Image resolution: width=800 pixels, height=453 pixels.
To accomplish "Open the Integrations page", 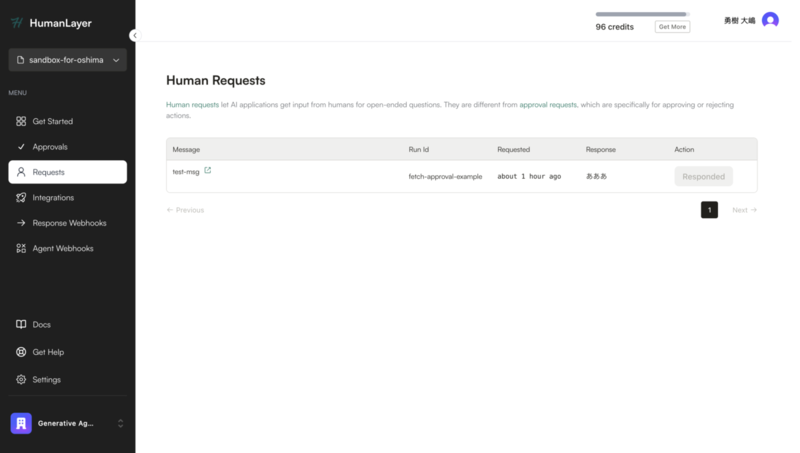I will (67, 197).
